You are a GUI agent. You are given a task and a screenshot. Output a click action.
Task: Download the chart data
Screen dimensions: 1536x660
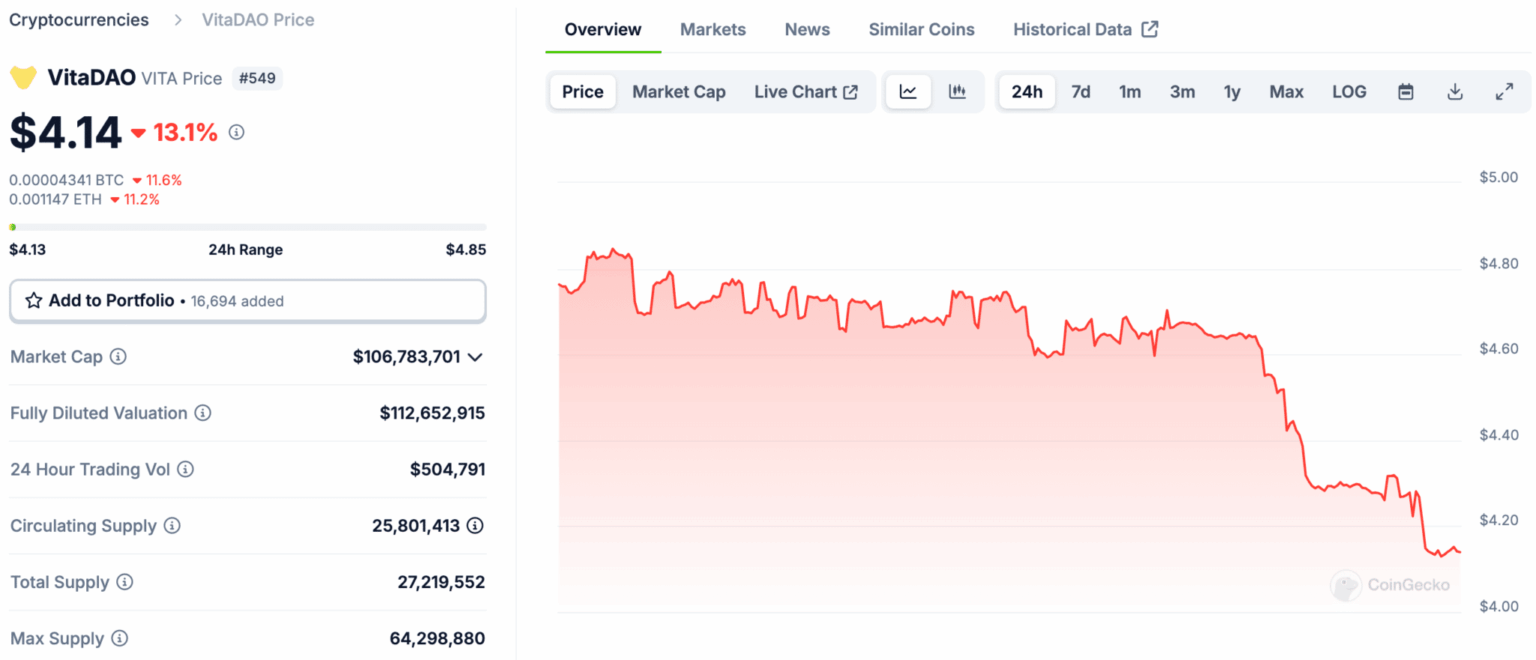point(1455,92)
